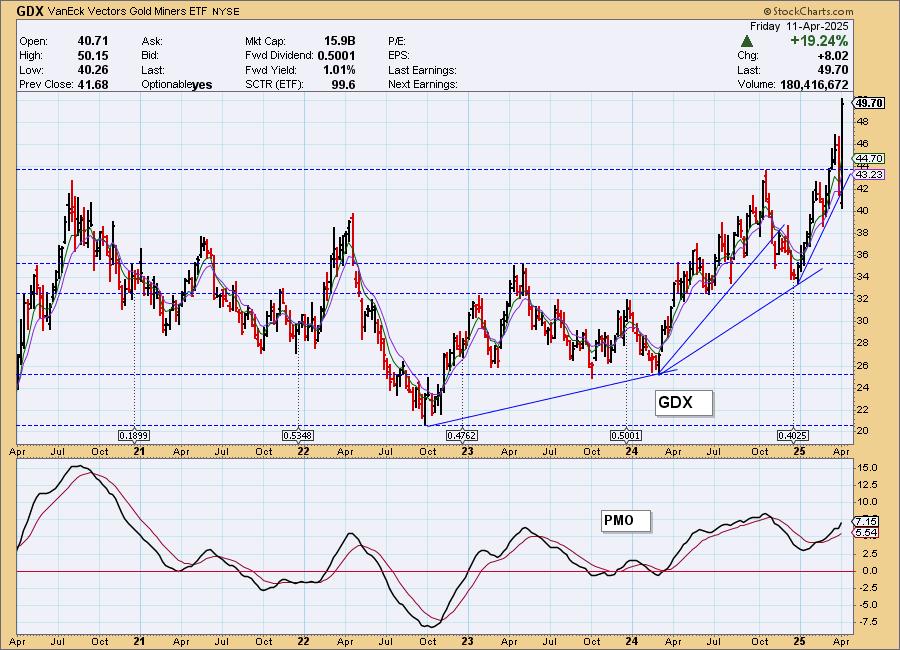Click the green up-triangle change indicator
This screenshot has height=650, width=900.
click(746, 41)
